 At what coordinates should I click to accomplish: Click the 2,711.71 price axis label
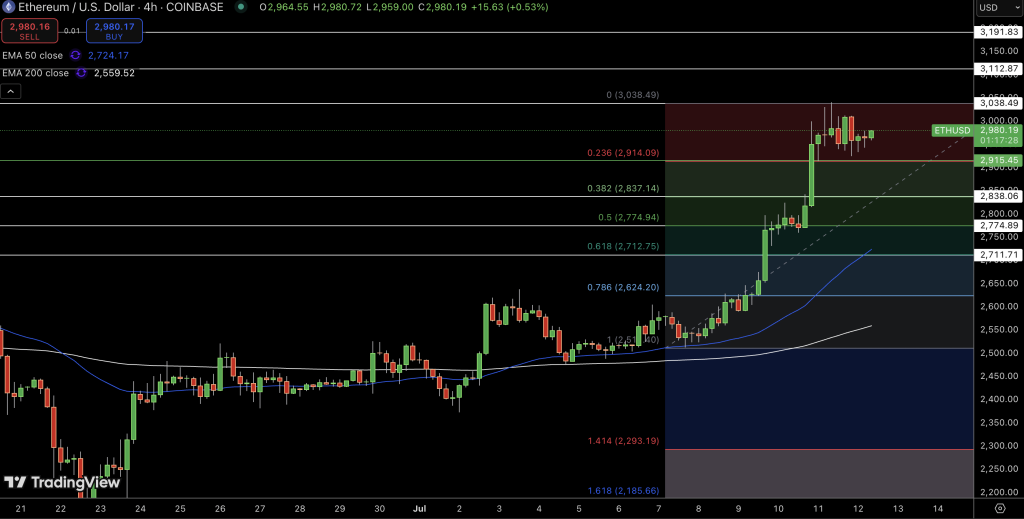[x=997, y=255]
